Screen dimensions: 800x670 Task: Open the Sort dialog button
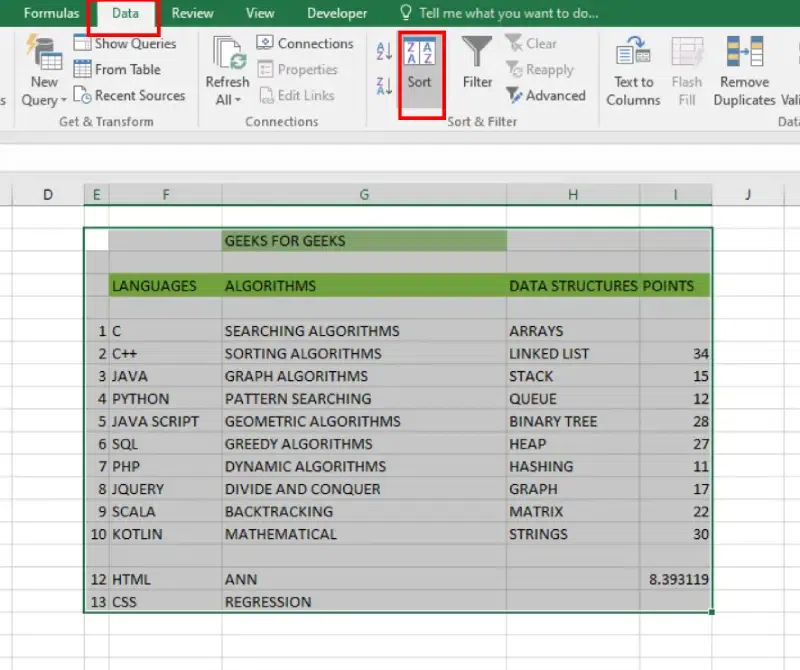point(421,72)
